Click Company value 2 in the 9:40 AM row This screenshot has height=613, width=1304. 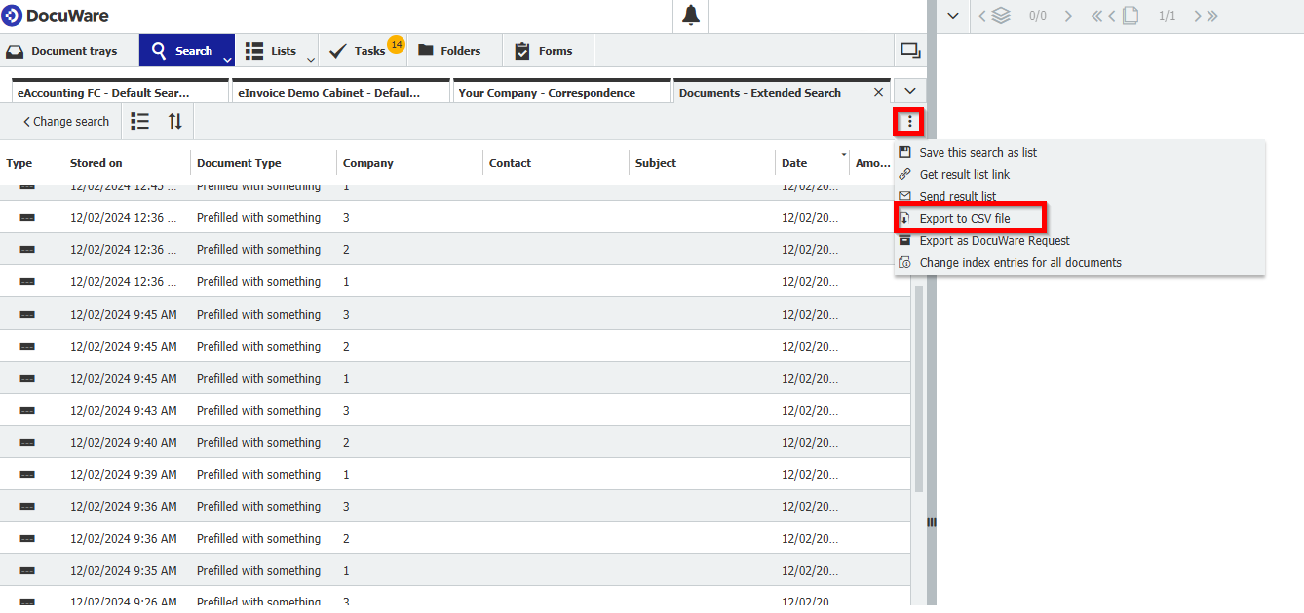click(346, 442)
